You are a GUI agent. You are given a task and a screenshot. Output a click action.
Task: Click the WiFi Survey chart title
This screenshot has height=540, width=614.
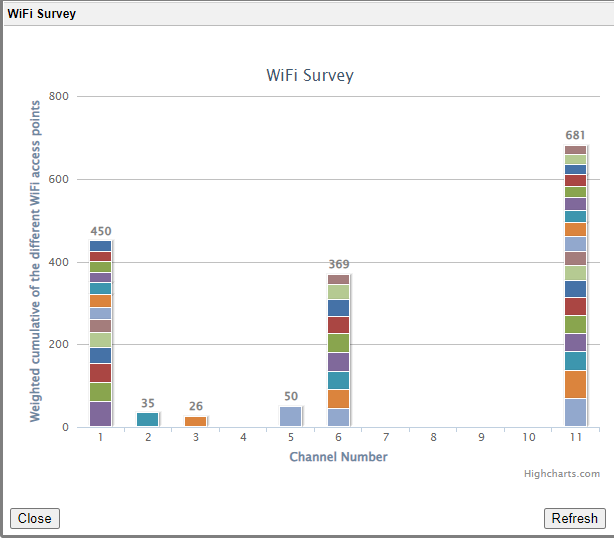pyautogui.click(x=309, y=76)
